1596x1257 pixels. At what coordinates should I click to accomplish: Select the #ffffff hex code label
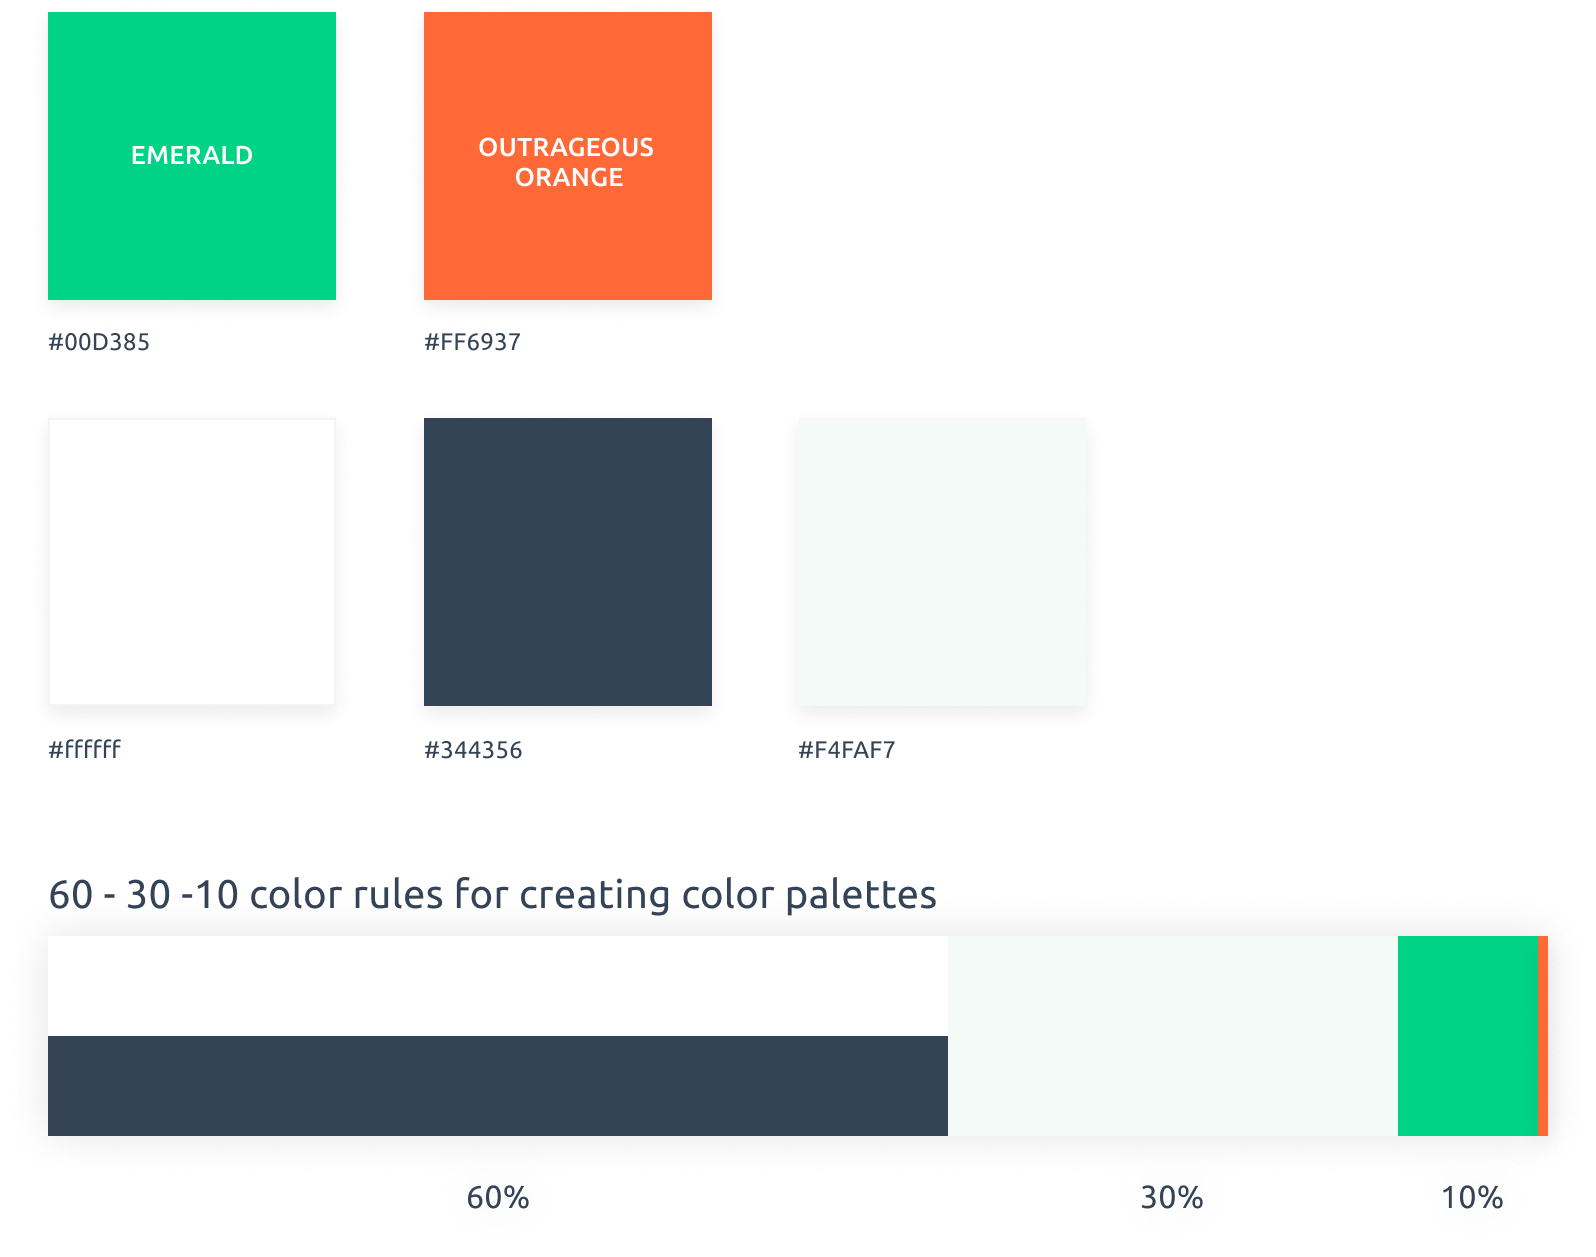(x=84, y=750)
